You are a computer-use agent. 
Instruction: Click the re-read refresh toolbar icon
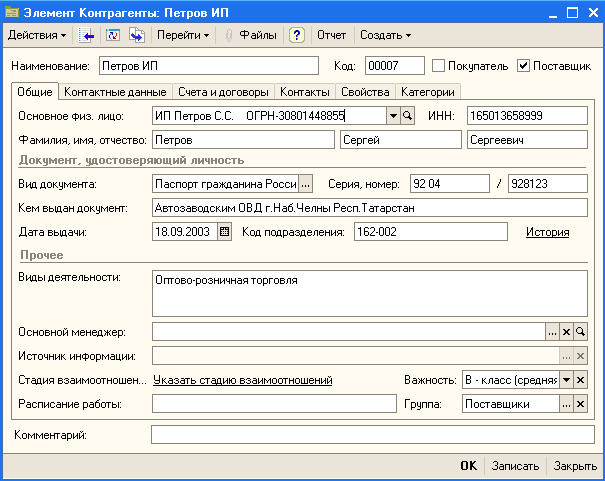click(x=113, y=35)
